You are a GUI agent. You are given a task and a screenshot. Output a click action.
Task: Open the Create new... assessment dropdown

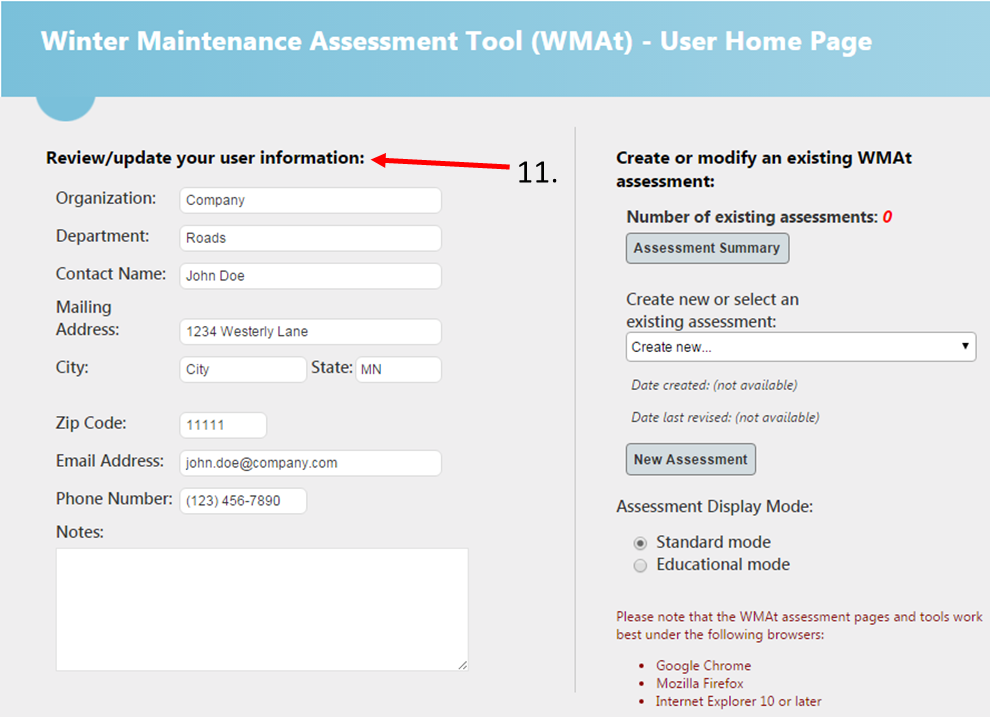pos(800,347)
